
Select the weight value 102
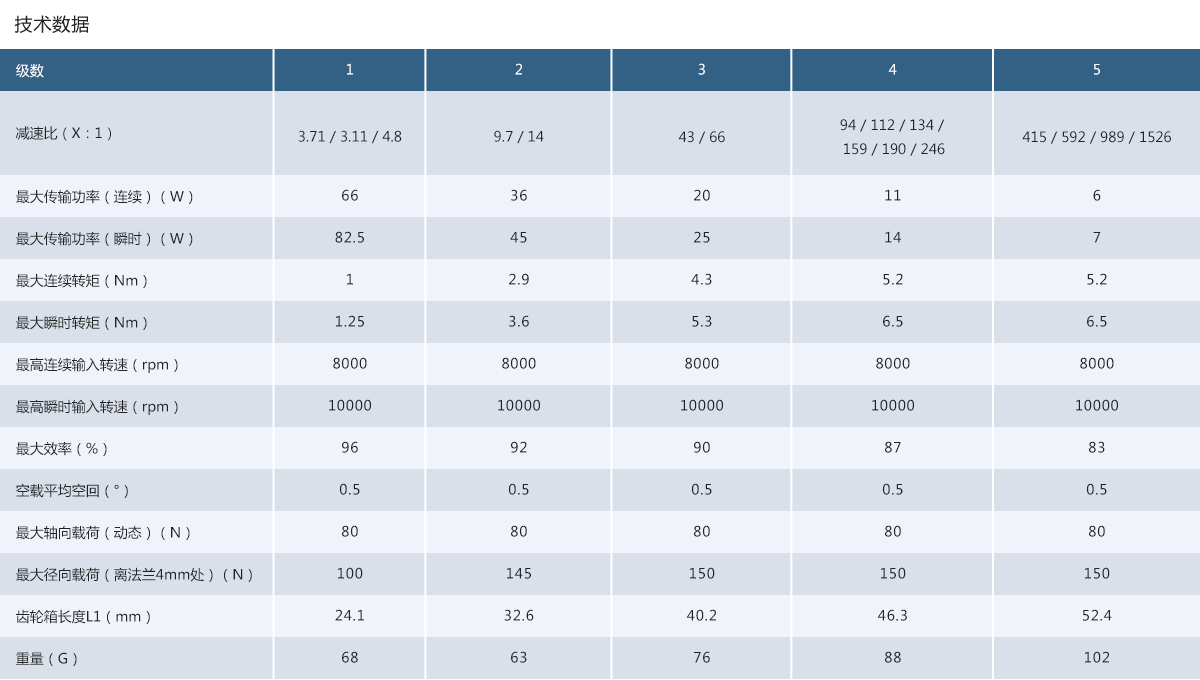1096,658
